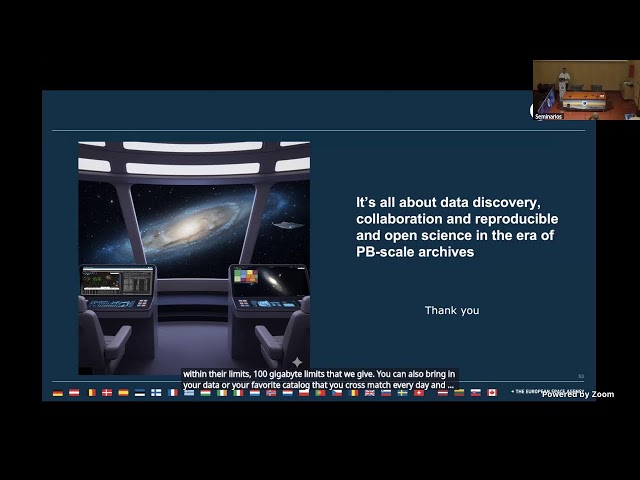640x480 pixels.
Task: Click the German flag icon
Action: (x=58, y=393)
